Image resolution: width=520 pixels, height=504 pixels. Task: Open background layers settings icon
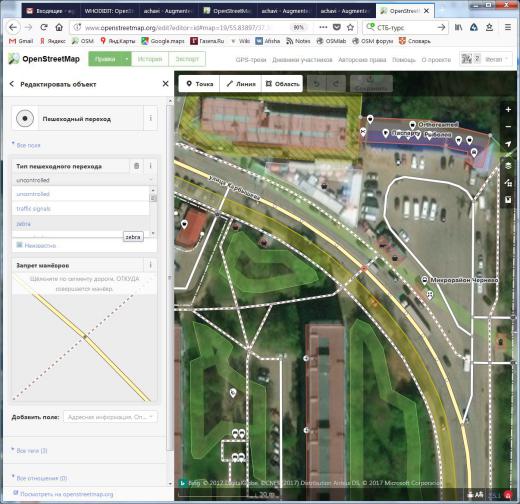tap(508, 165)
